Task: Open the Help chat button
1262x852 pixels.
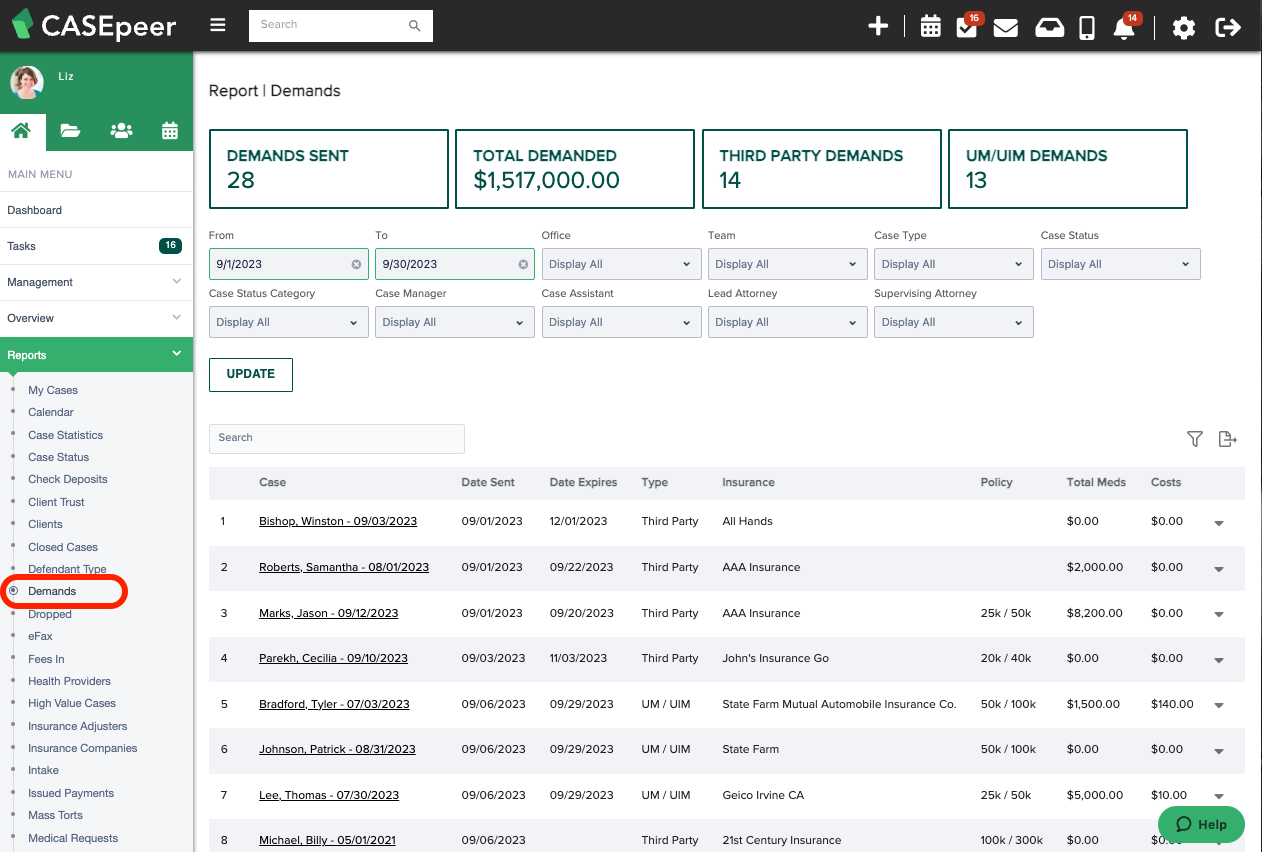Action: coord(1201,825)
